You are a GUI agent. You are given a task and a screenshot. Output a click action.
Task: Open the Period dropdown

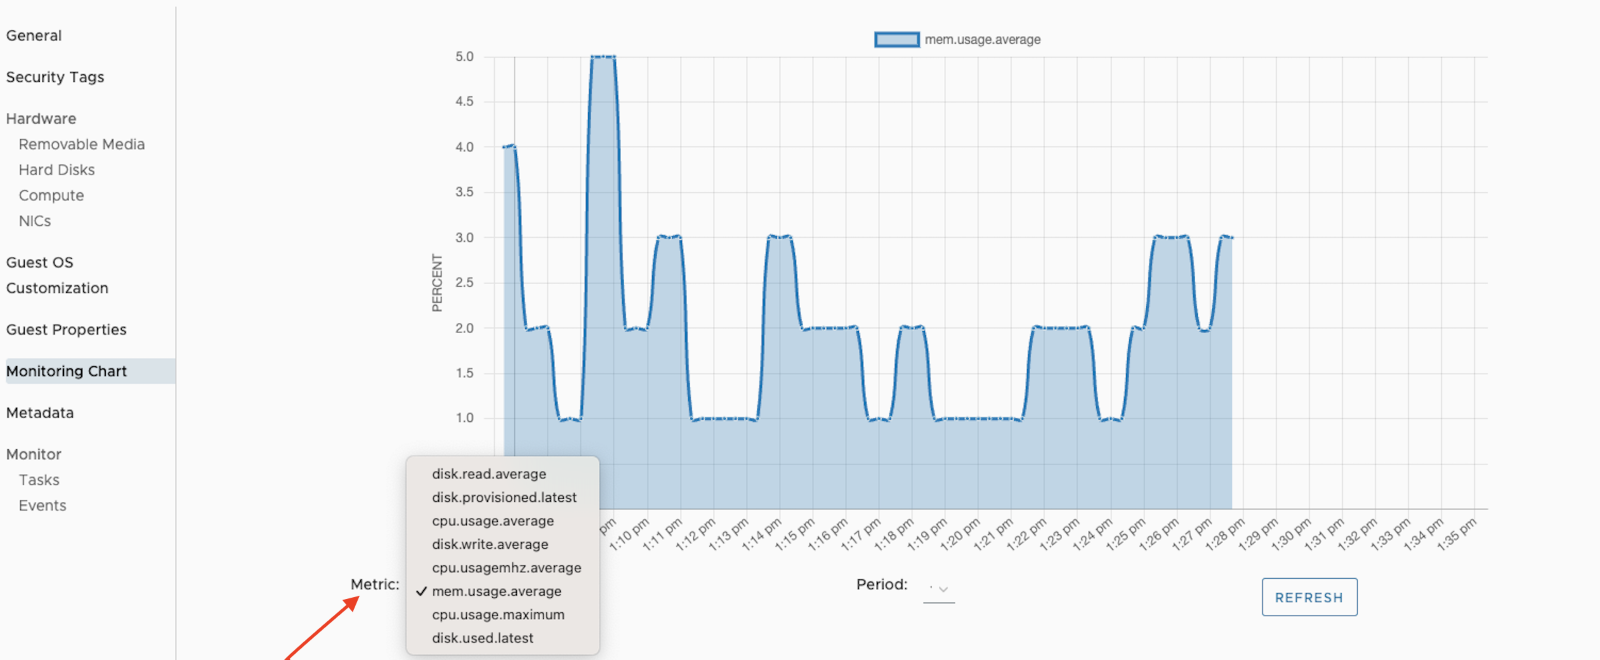[x=939, y=590]
